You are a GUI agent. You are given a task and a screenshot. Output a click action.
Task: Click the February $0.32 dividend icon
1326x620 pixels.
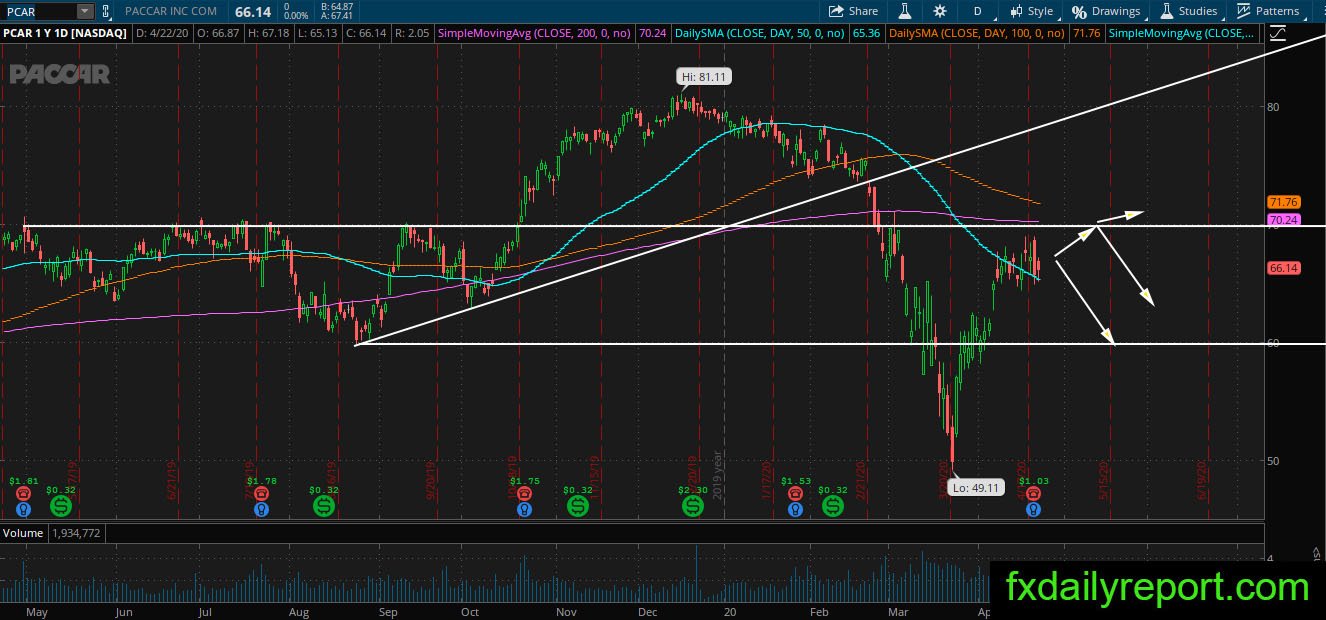tap(833, 506)
